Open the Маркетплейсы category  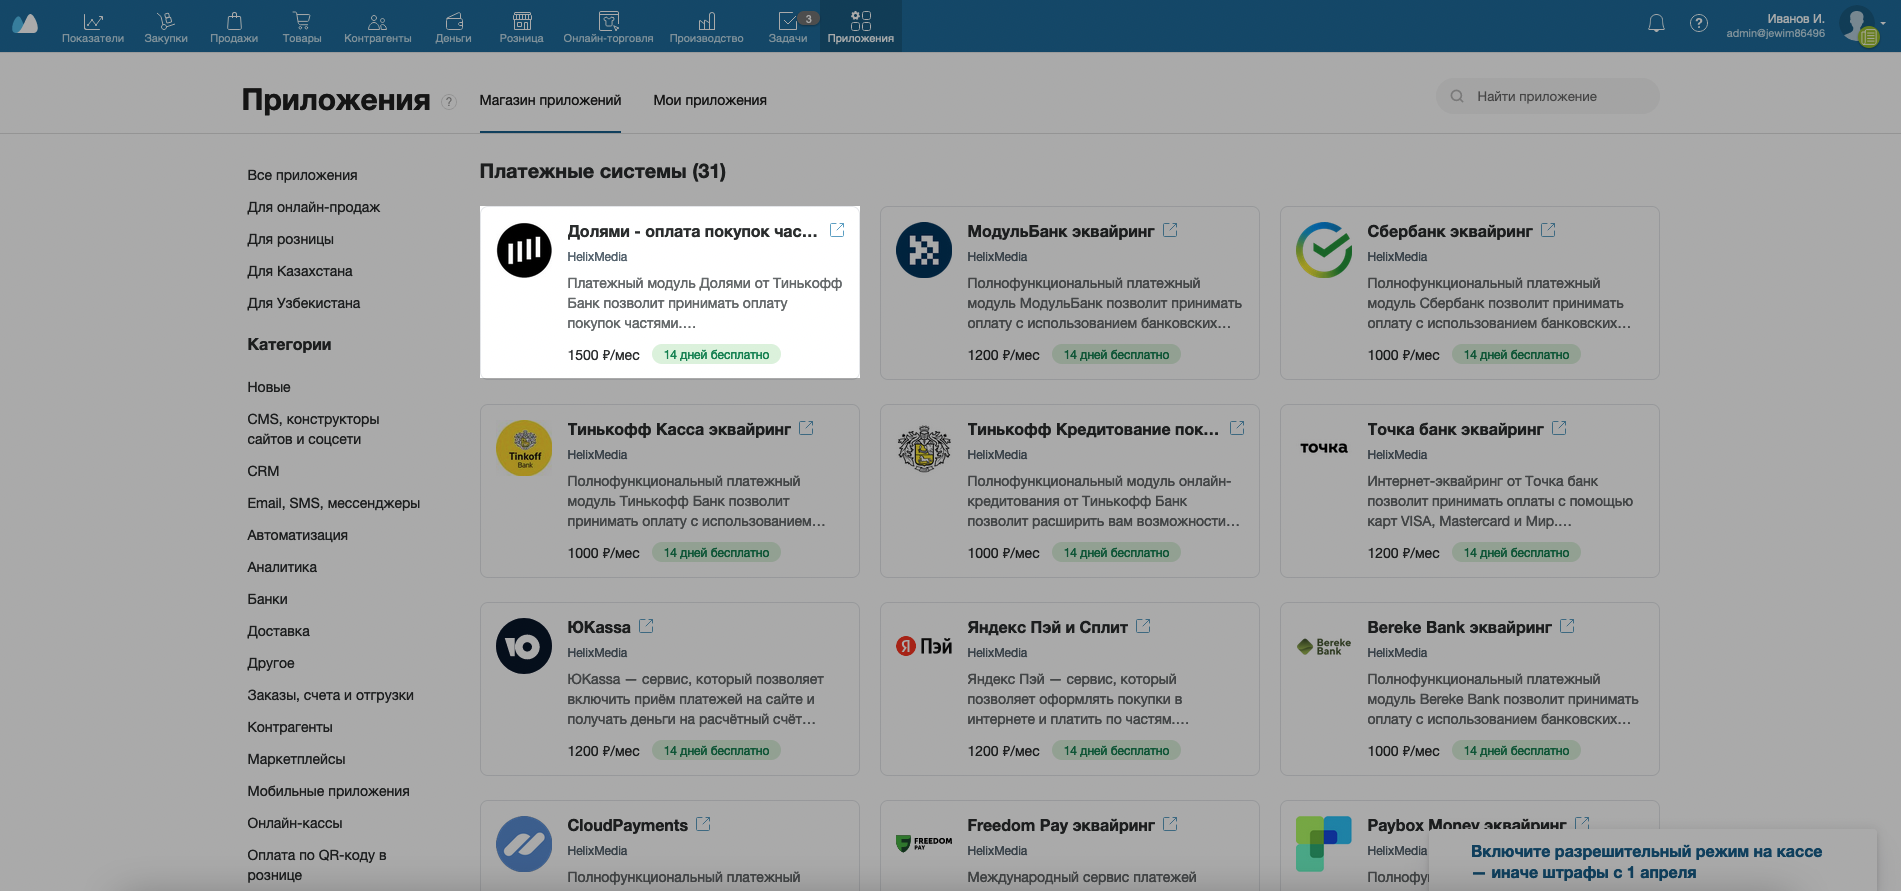click(x=296, y=759)
